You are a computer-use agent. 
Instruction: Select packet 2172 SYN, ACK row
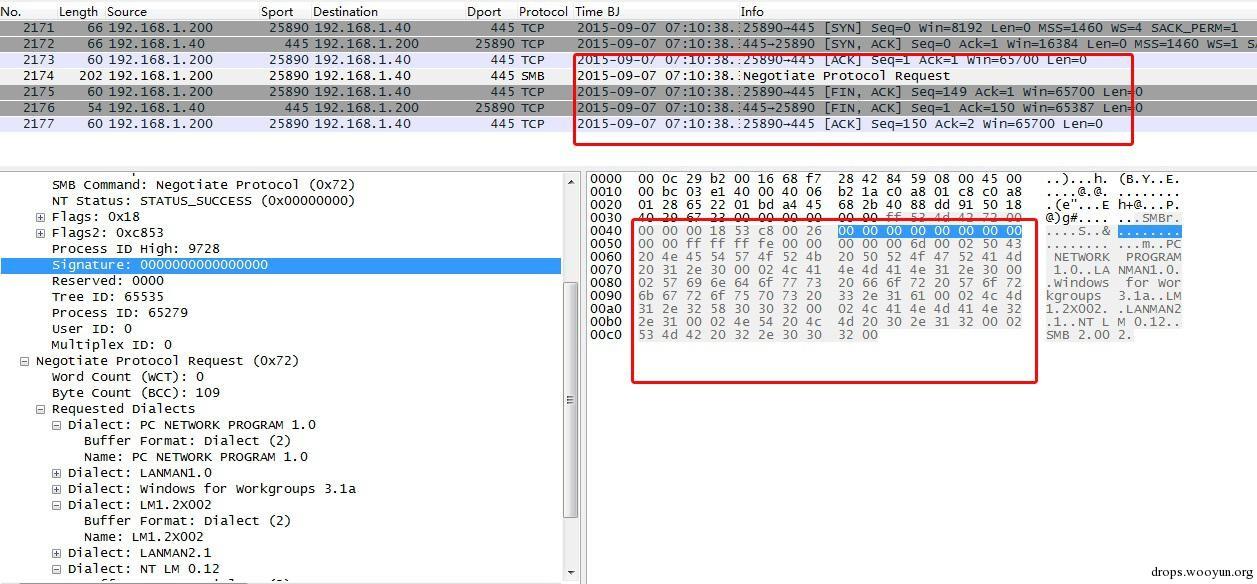click(628, 44)
